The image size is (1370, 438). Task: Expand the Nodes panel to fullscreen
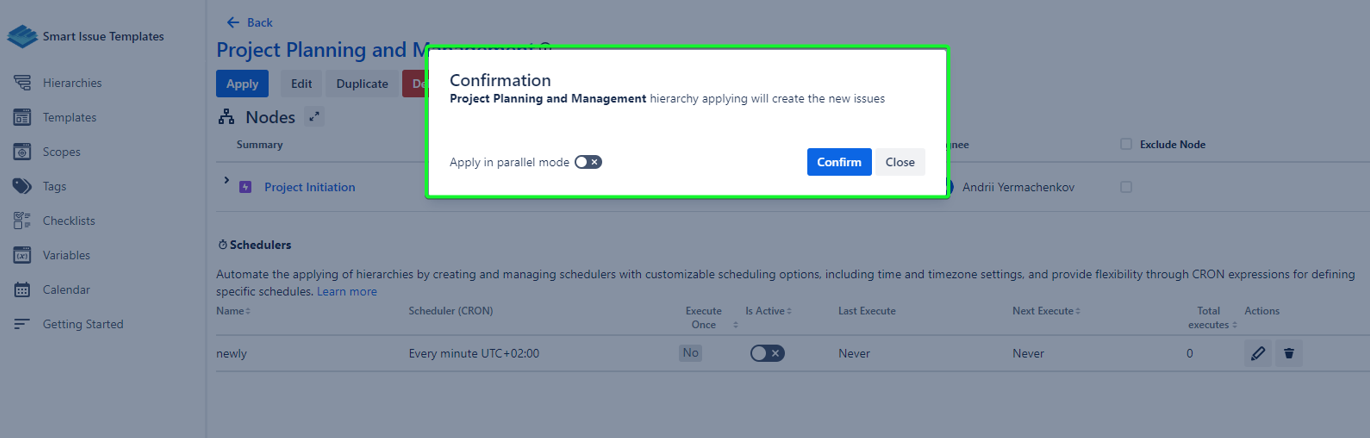click(x=314, y=117)
